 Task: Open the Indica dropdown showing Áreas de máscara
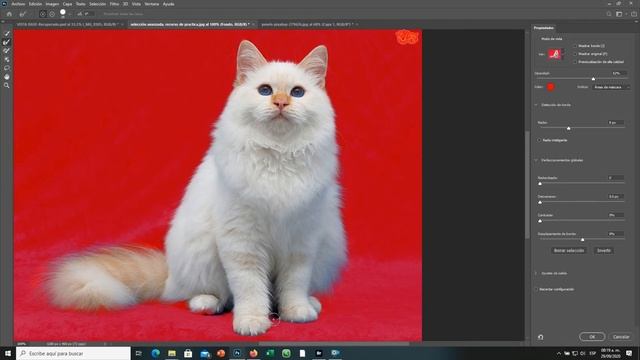(x=611, y=87)
